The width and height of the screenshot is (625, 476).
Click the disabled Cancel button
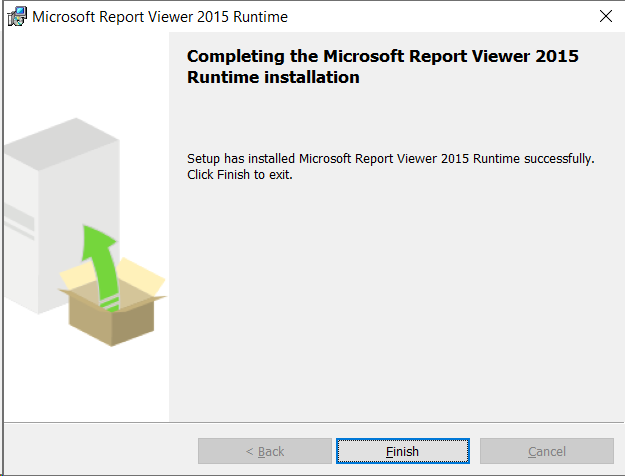546,451
